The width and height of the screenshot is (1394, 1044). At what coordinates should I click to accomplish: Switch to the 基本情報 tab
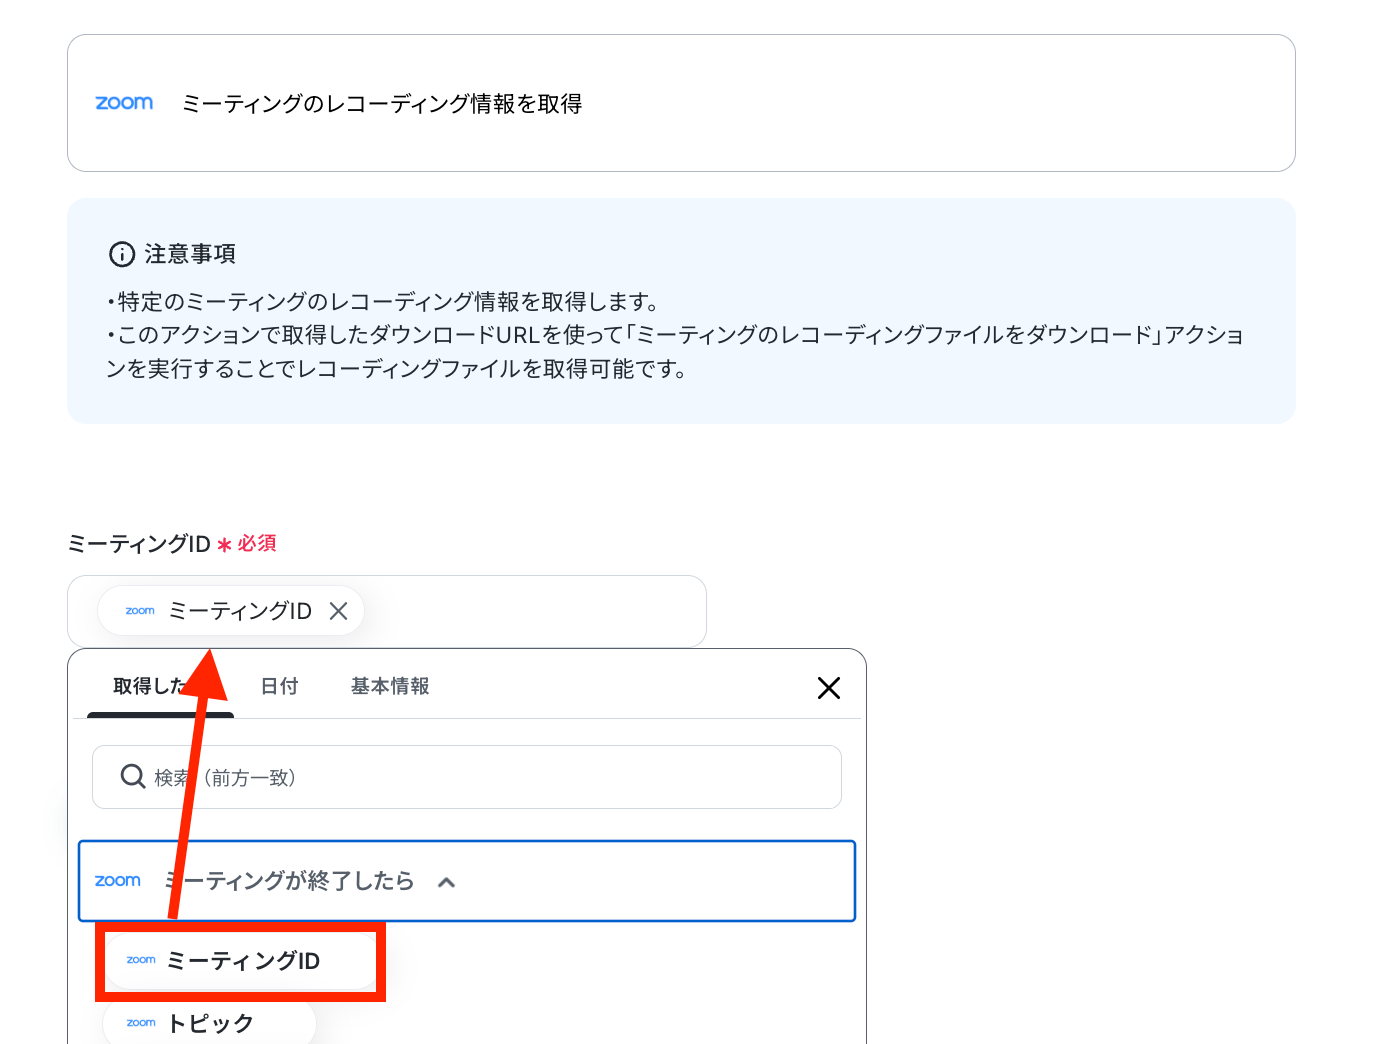point(390,686)
